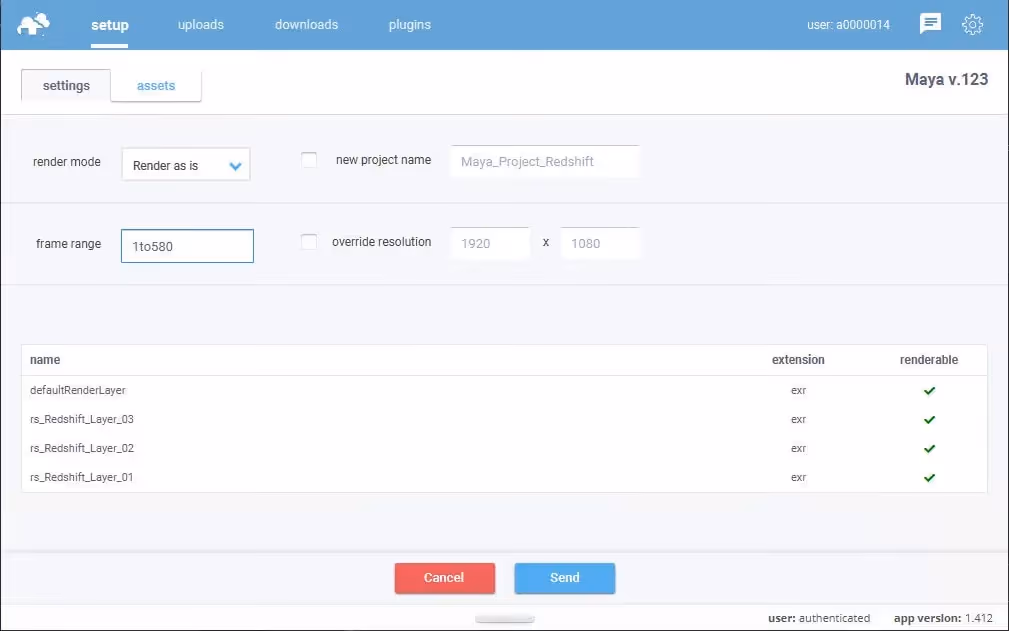Open the messages chat icon
Viewport: 1009px width, 631px height.
(x=930, y=24)
